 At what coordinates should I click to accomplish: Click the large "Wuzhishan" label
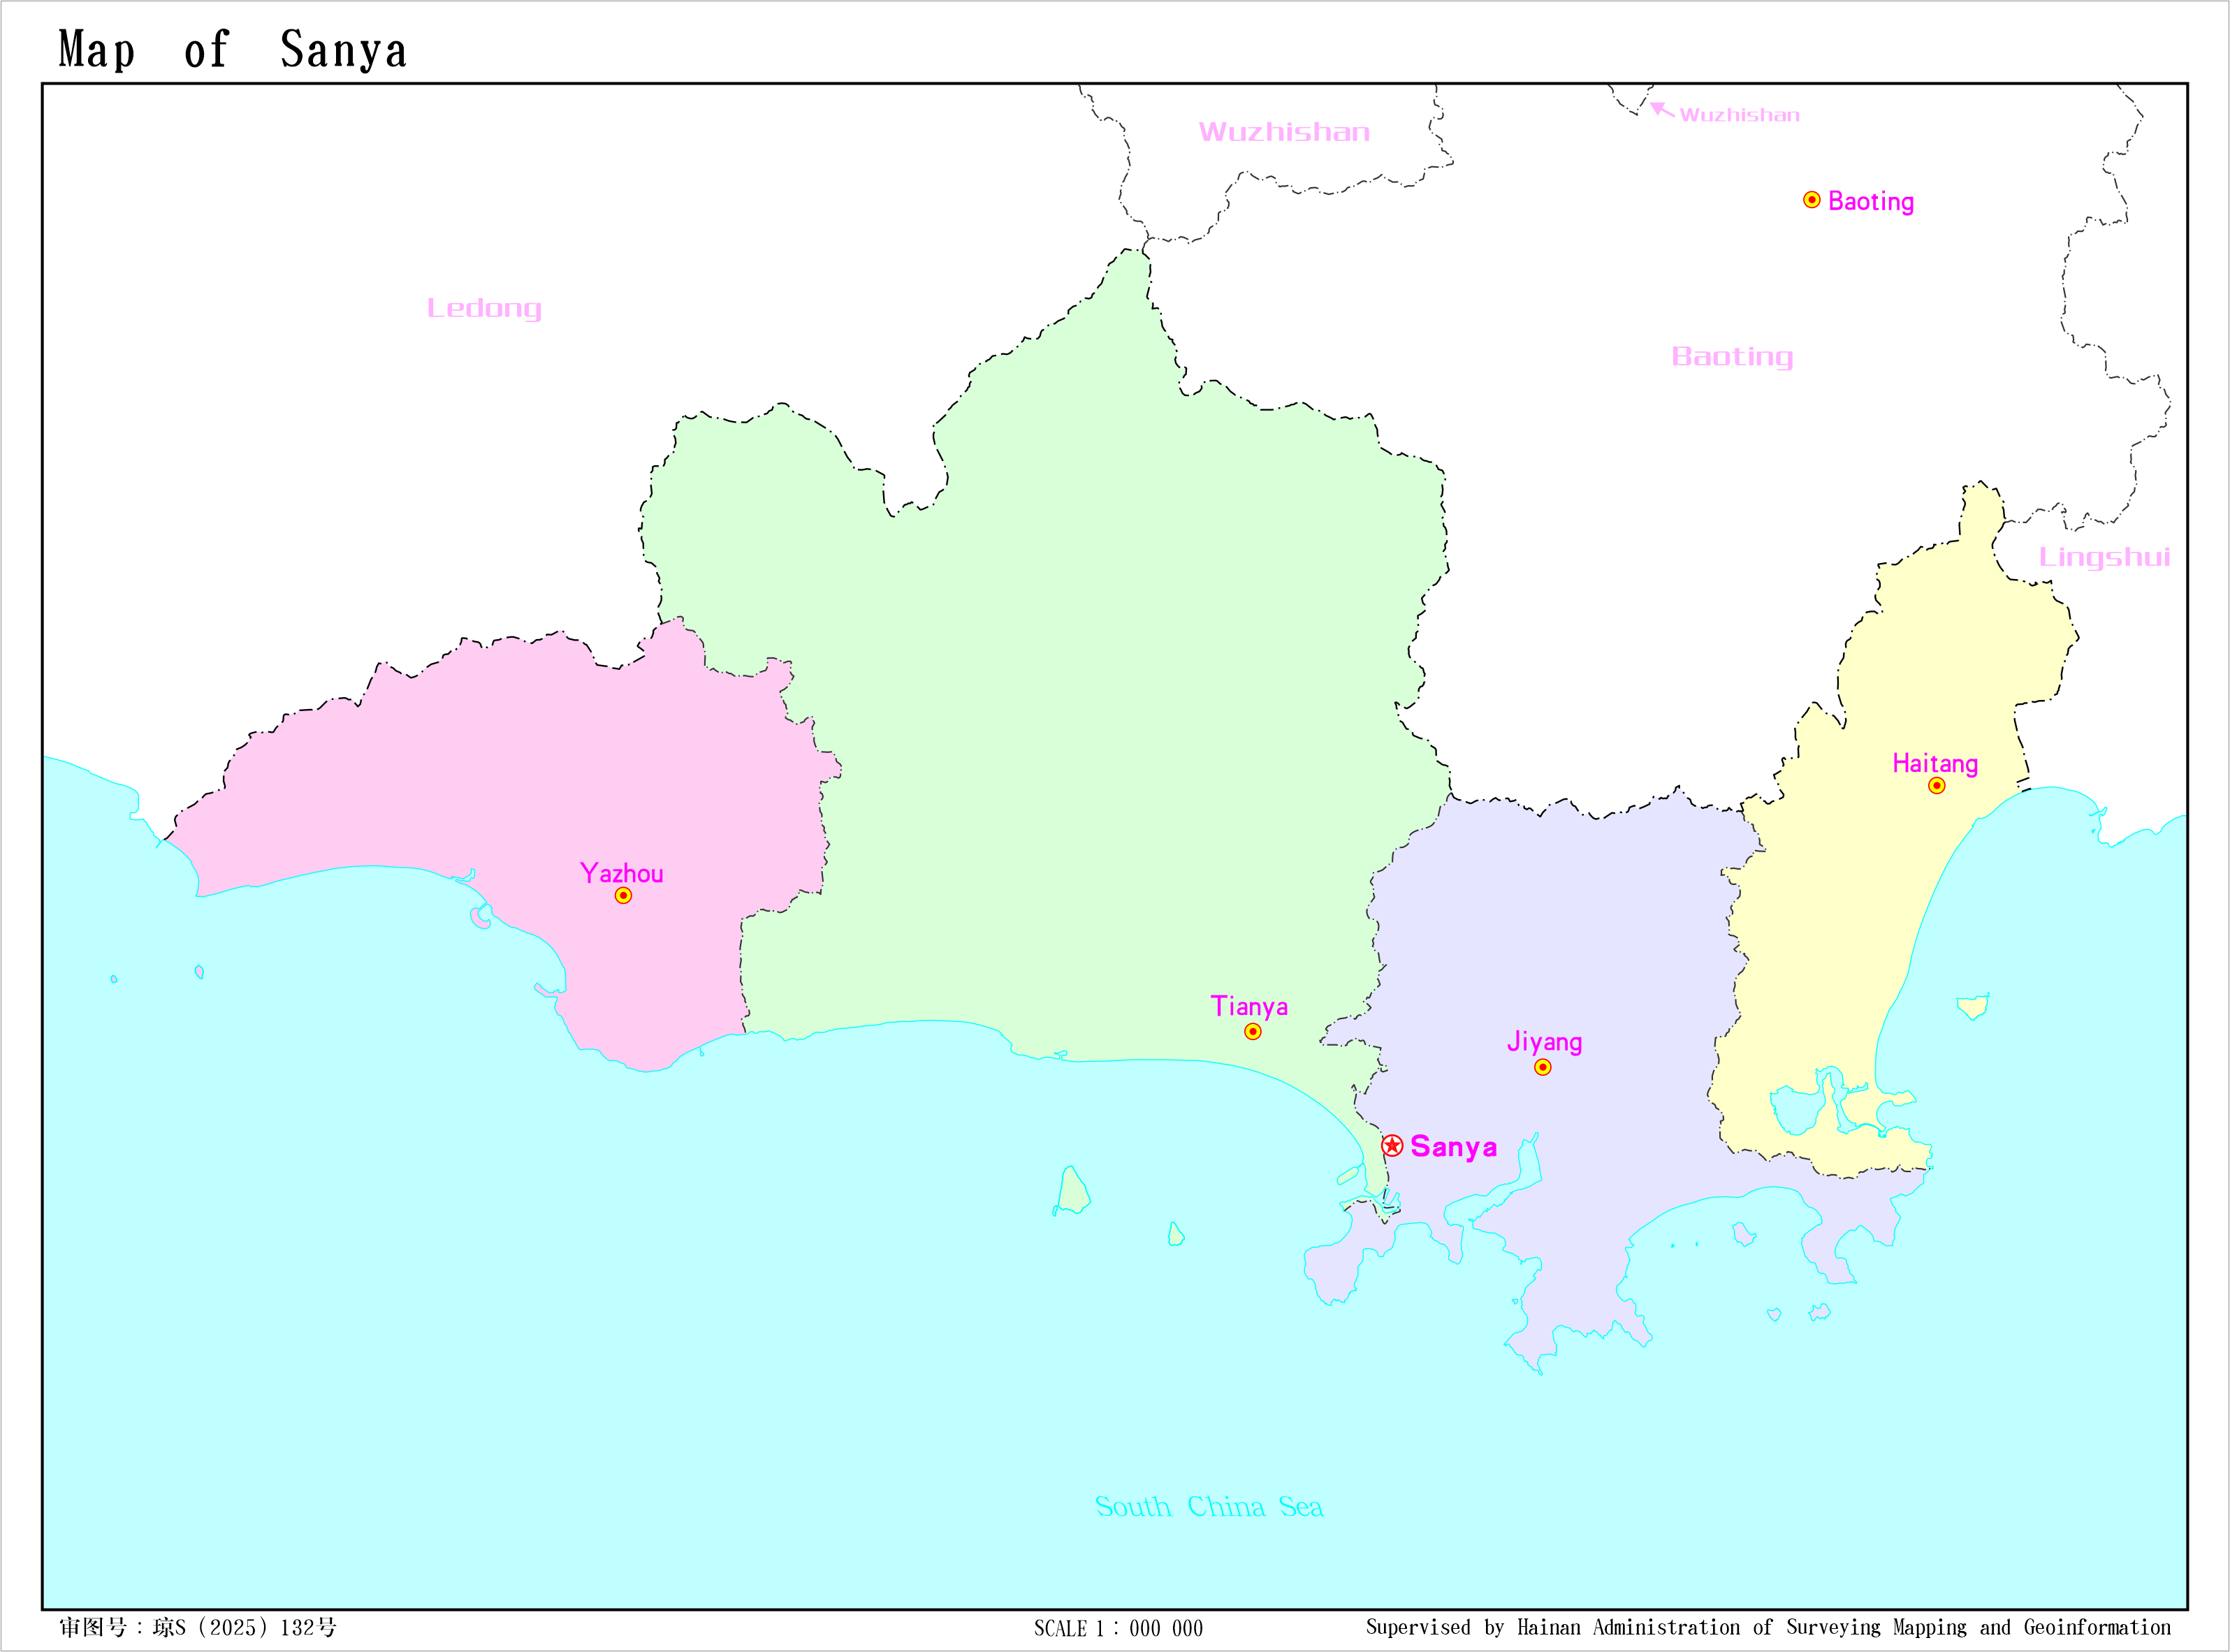[1284, 132]
